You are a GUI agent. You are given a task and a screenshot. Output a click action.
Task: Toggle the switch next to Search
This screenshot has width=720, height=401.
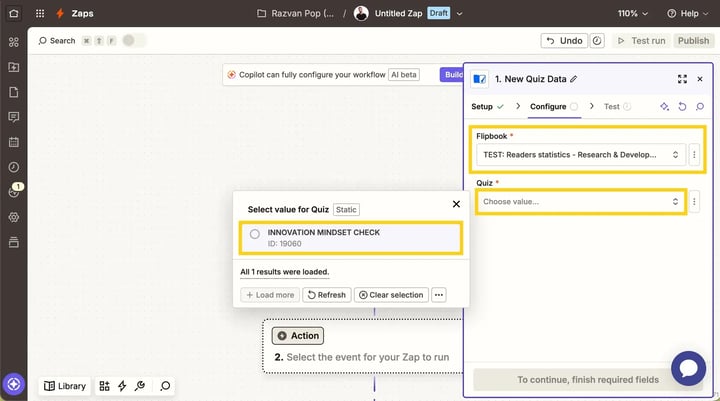pyautogui.click(x=134, y=40)
